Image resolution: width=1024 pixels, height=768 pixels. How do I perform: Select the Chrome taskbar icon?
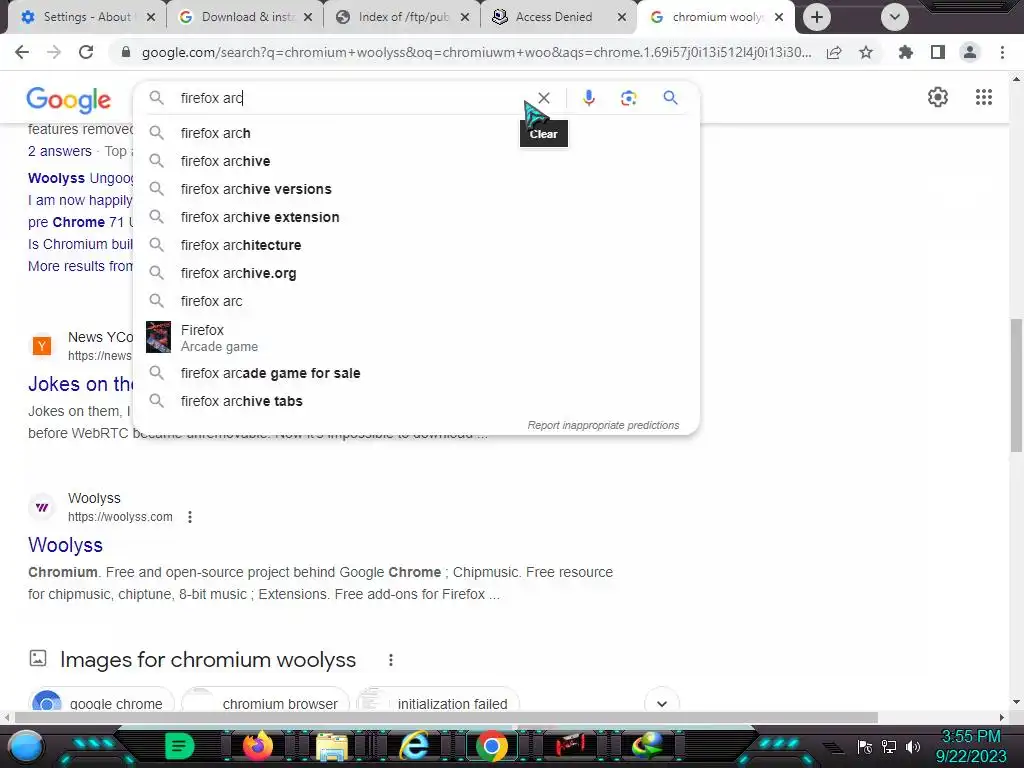coord(491,746)
